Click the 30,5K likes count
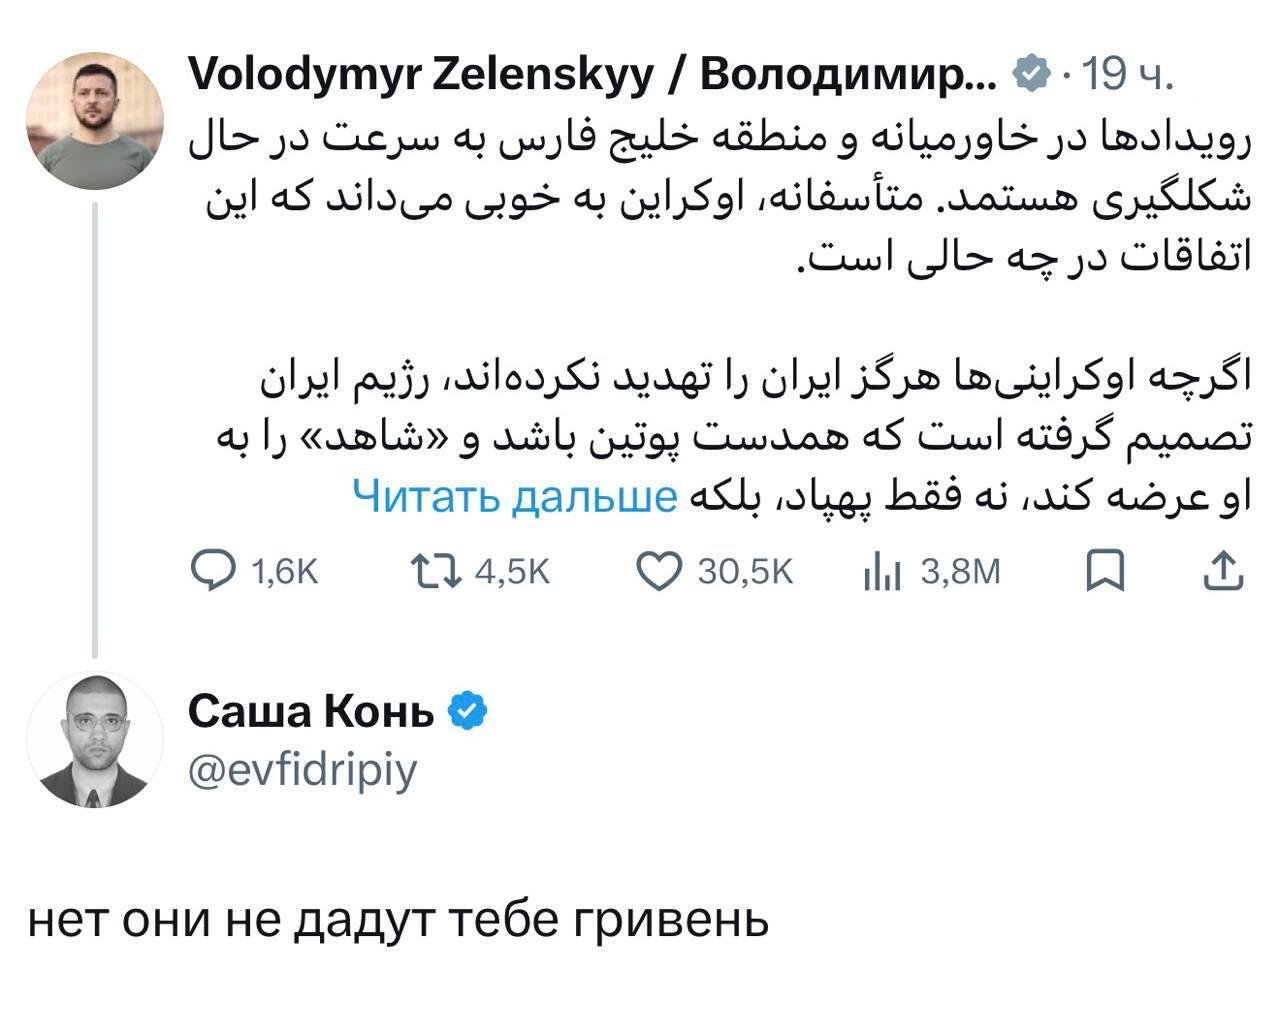This screenshot has width=1280, height=1033. coord(745,571)
